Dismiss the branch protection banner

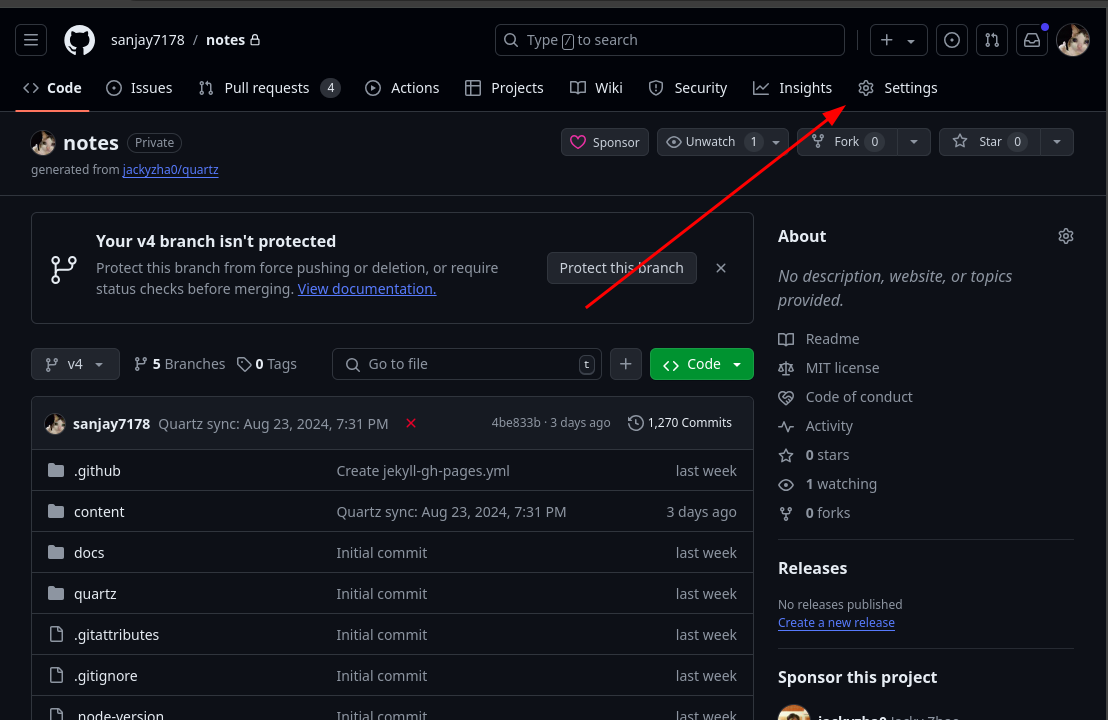click(x=721, y=268)
